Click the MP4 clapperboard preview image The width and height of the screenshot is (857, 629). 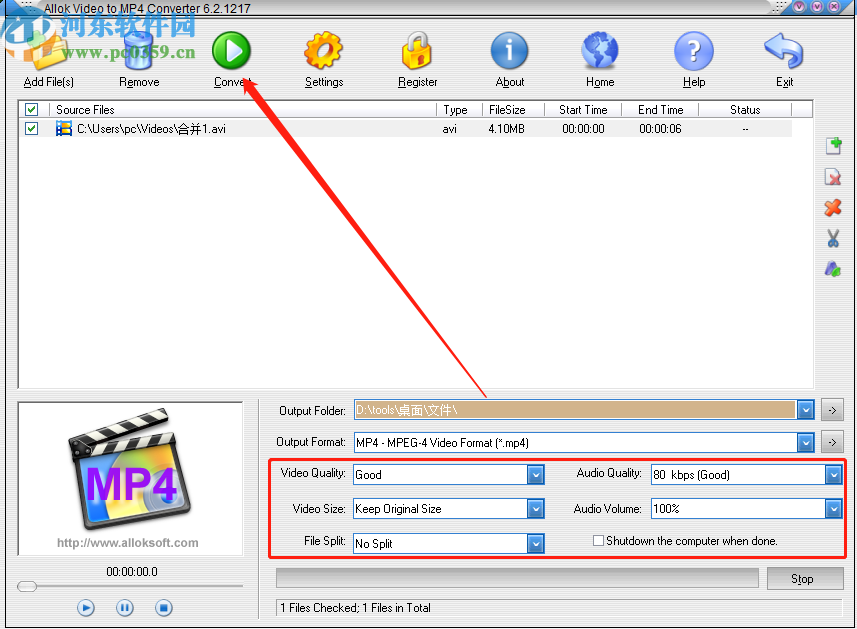pos(130,469)
